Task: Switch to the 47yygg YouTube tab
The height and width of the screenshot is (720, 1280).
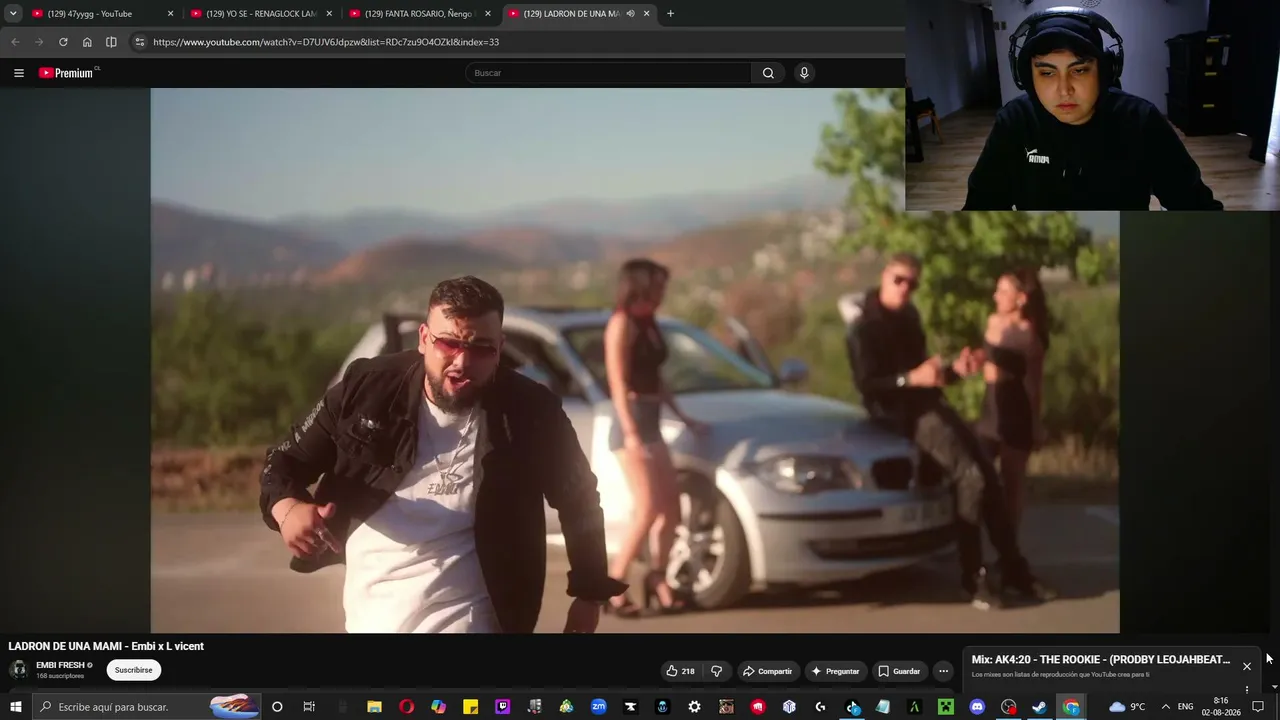Action: click(x=102, y=14)
